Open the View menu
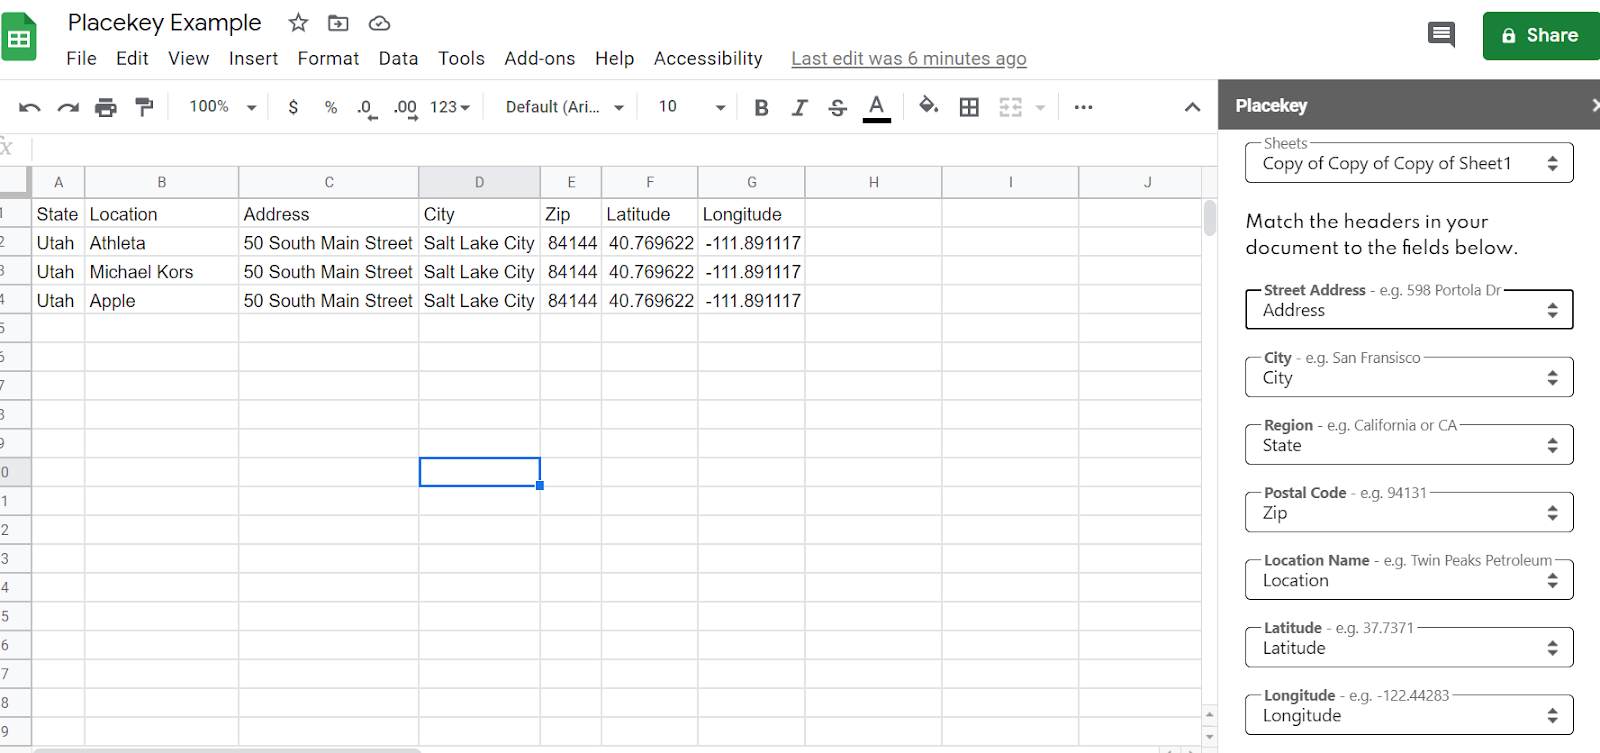 (x=189, y=59)
